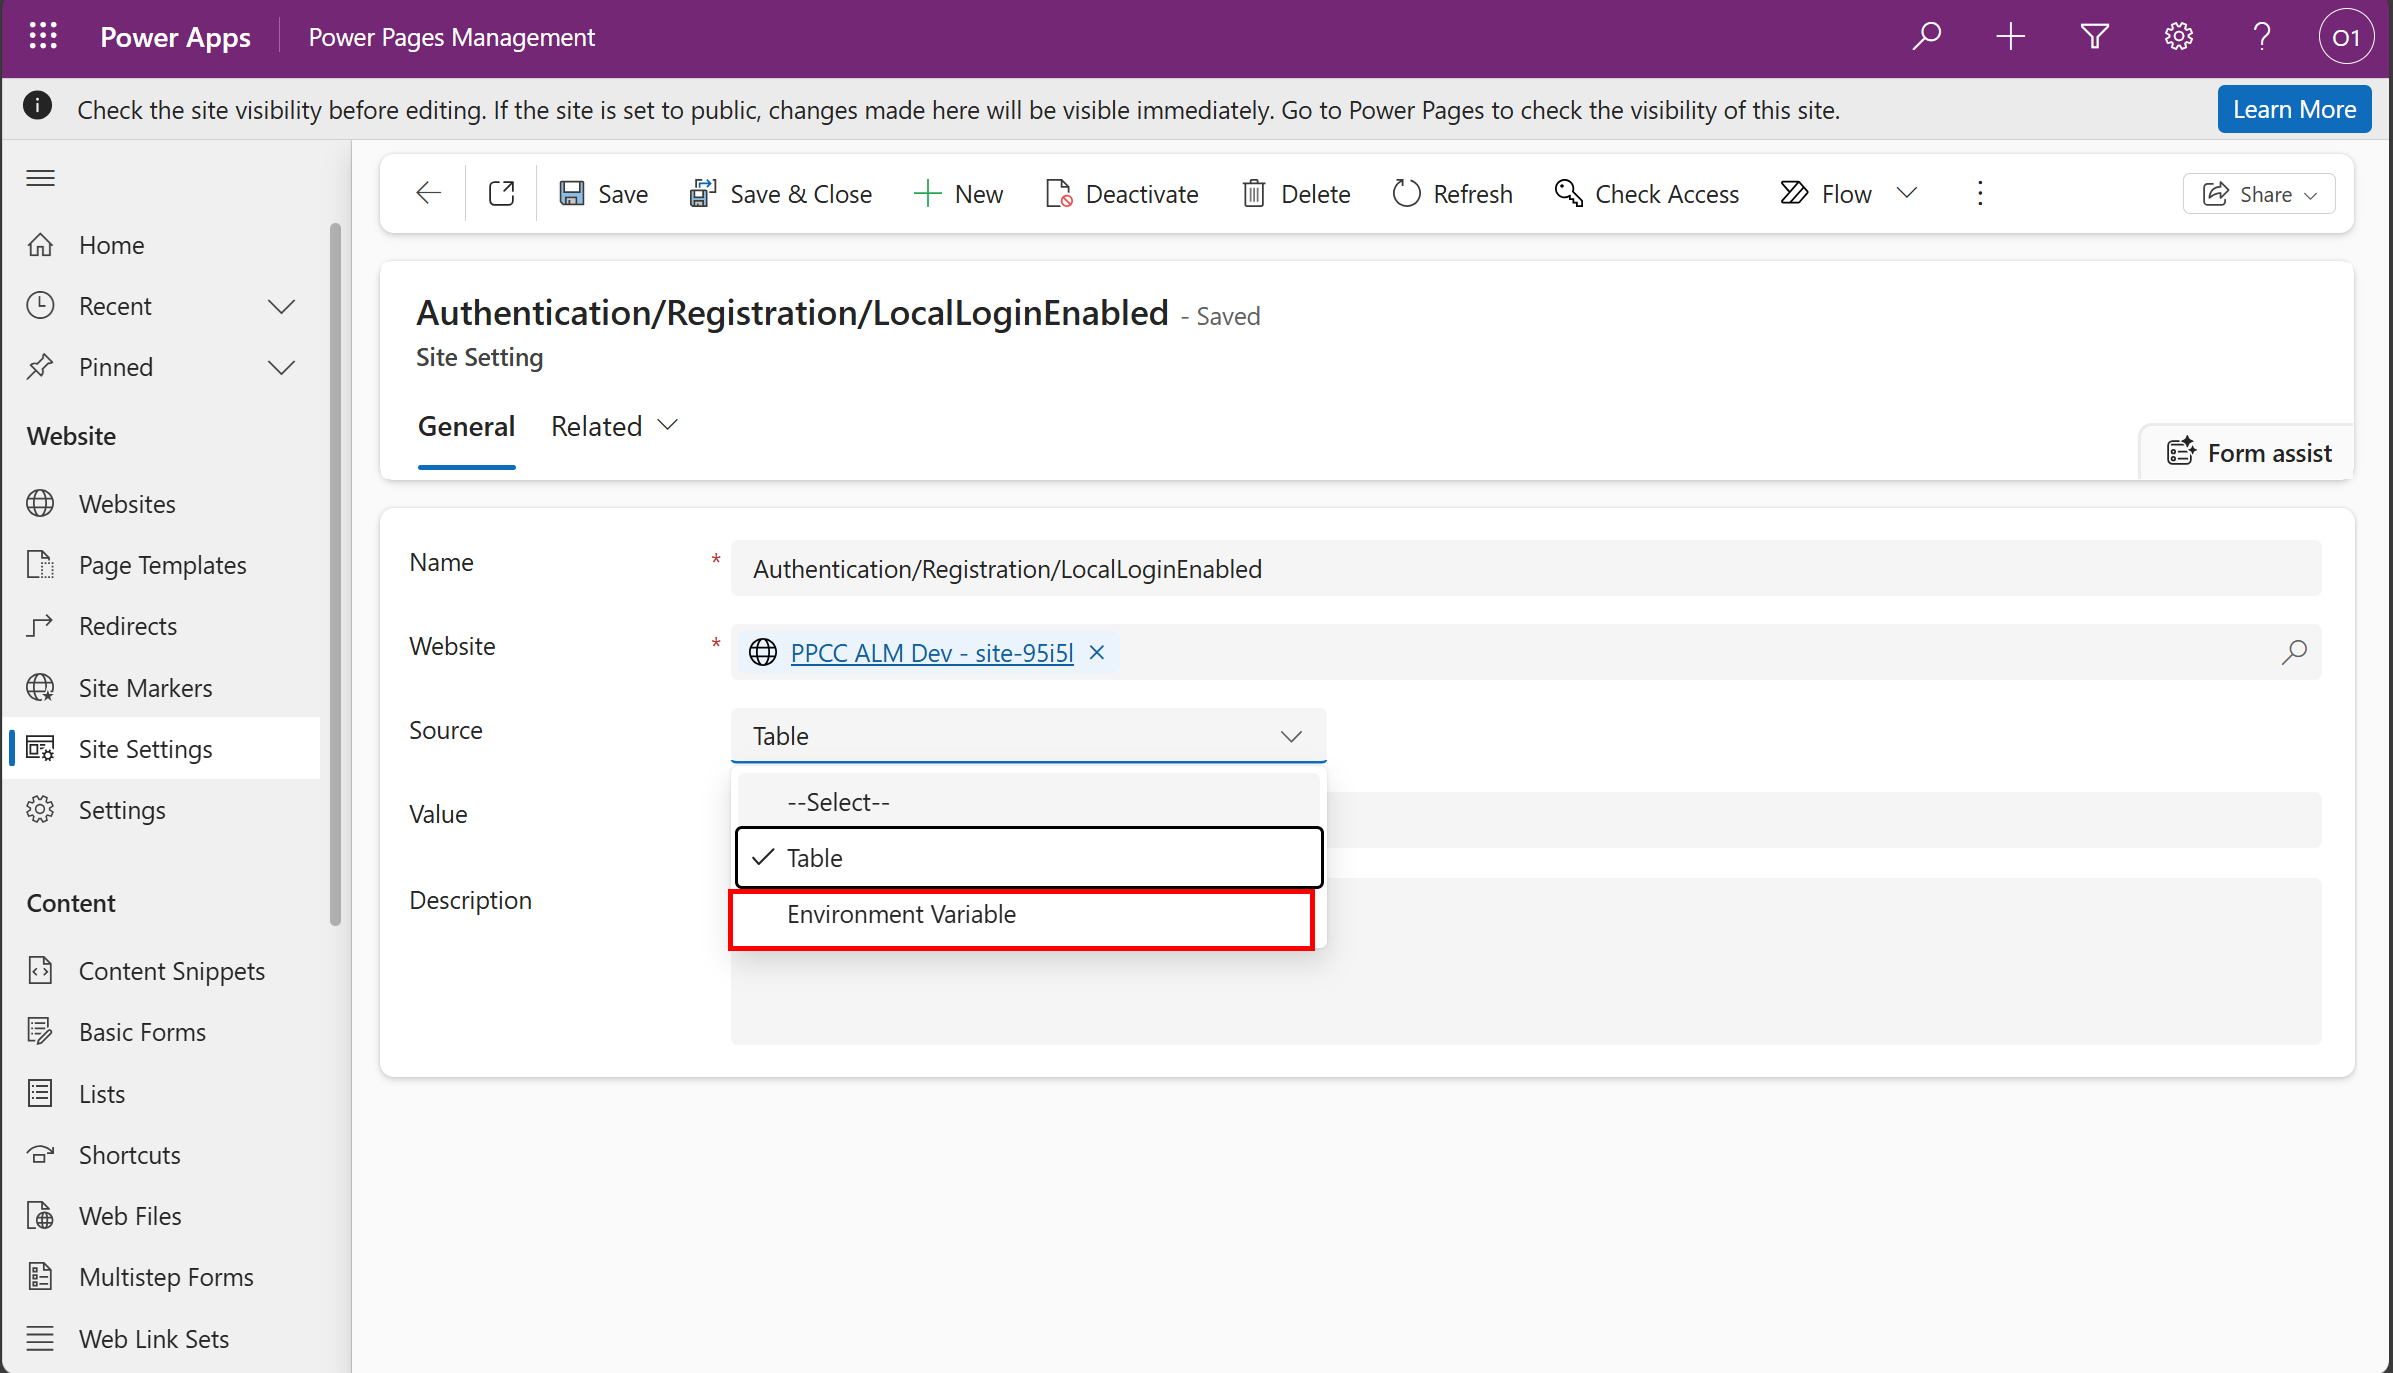Refresh the current form

click(1451, 193)
